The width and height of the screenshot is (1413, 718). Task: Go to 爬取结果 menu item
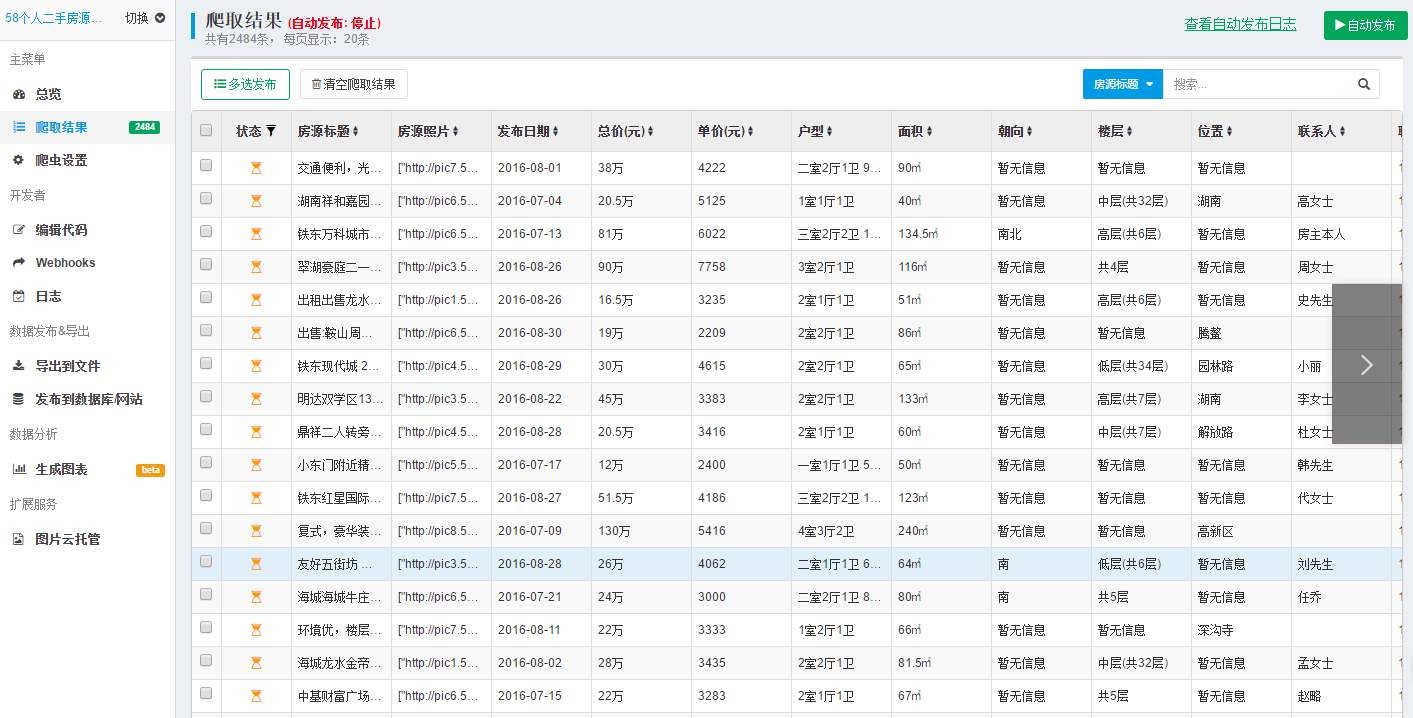61,127
